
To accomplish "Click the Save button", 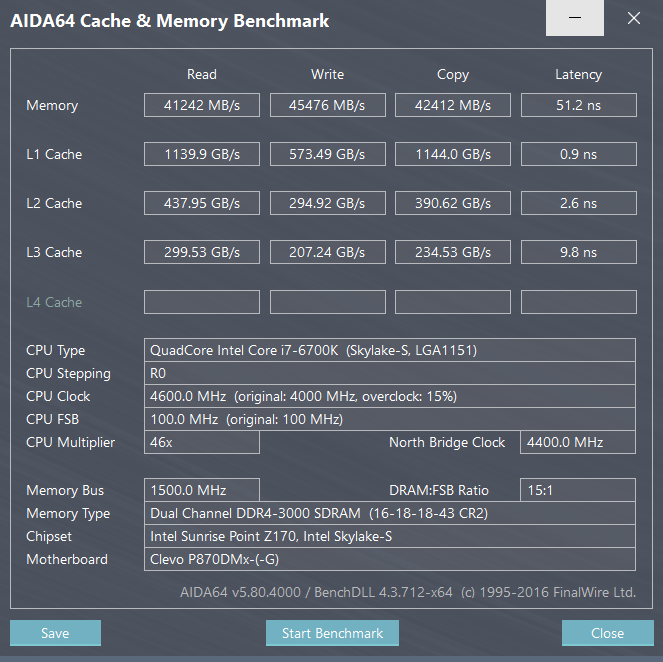I will (x=55, y=633).
